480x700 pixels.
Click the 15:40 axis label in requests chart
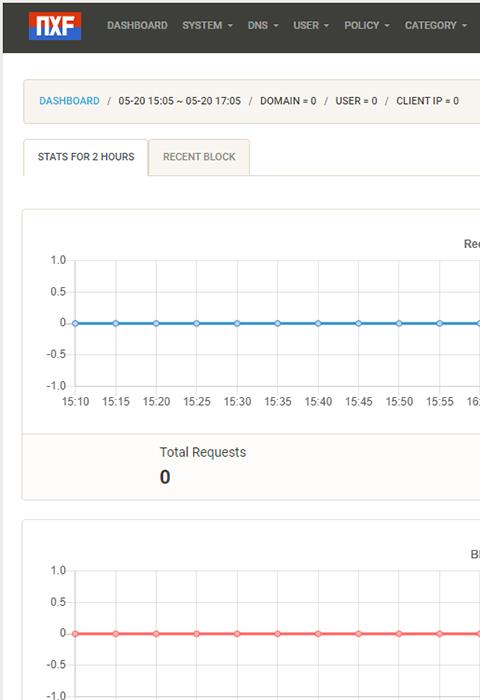[x=318, y=401]
